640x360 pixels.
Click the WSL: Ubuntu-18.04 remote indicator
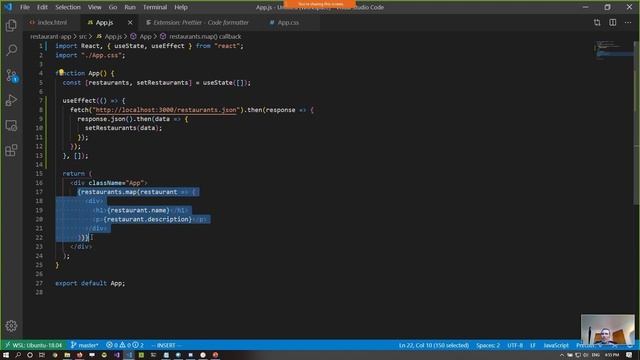[x=33, y=345]
